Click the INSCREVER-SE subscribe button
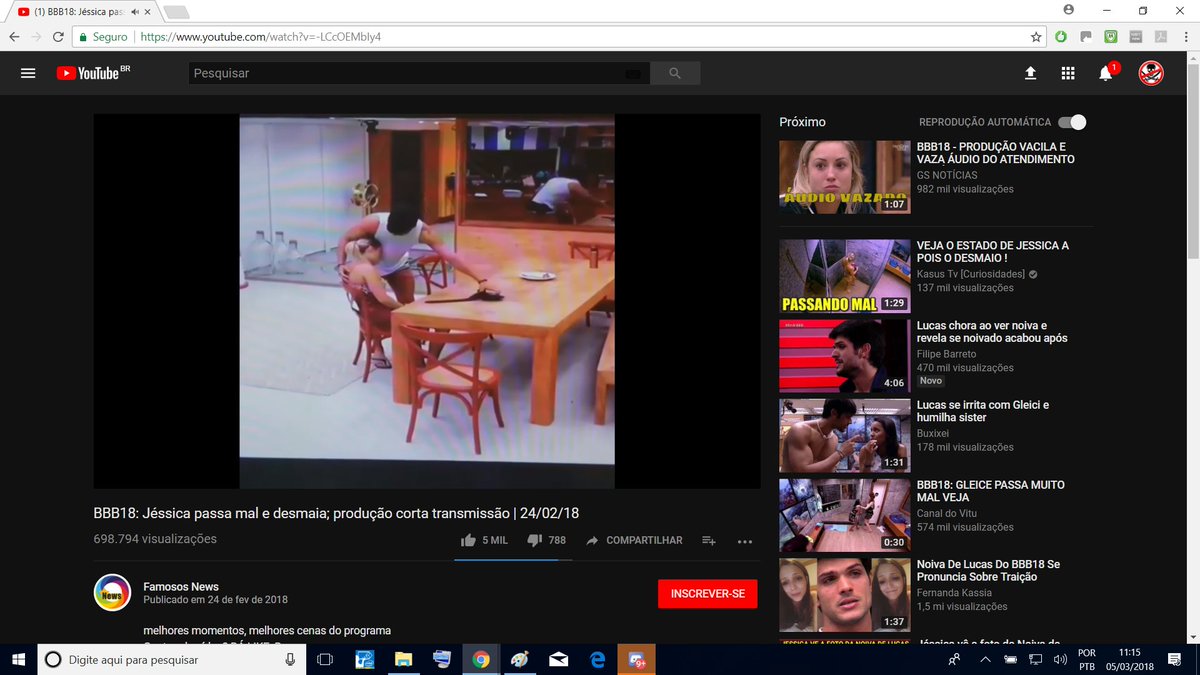The height and width of the screenshot is (675, 1200). [708, 594]
